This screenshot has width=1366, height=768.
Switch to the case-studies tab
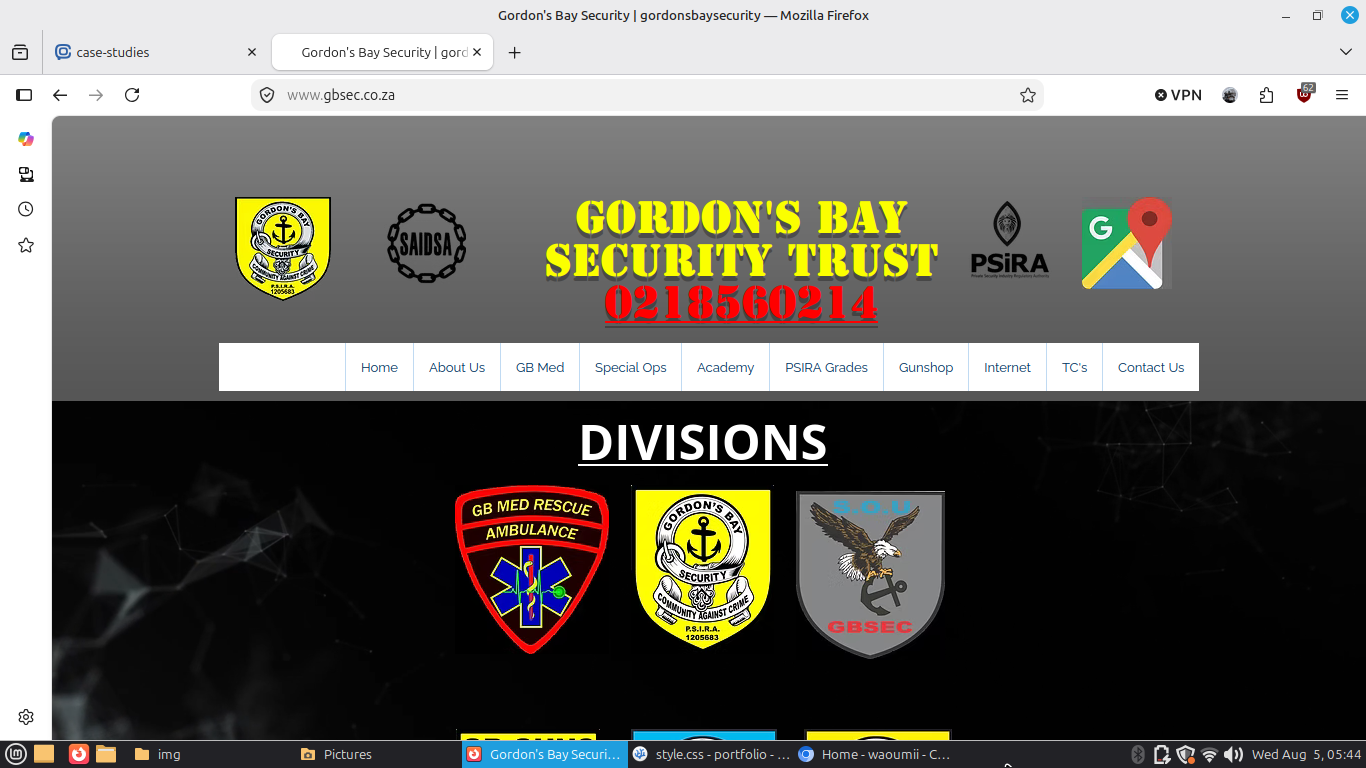click(x=157, y=52)
